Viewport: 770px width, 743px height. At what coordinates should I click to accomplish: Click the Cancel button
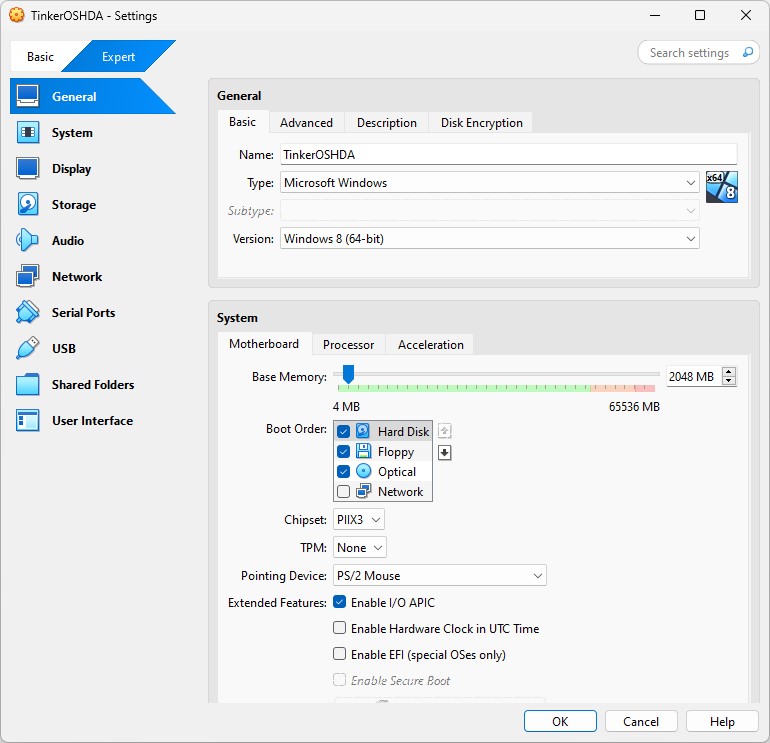tap(641, 721)
